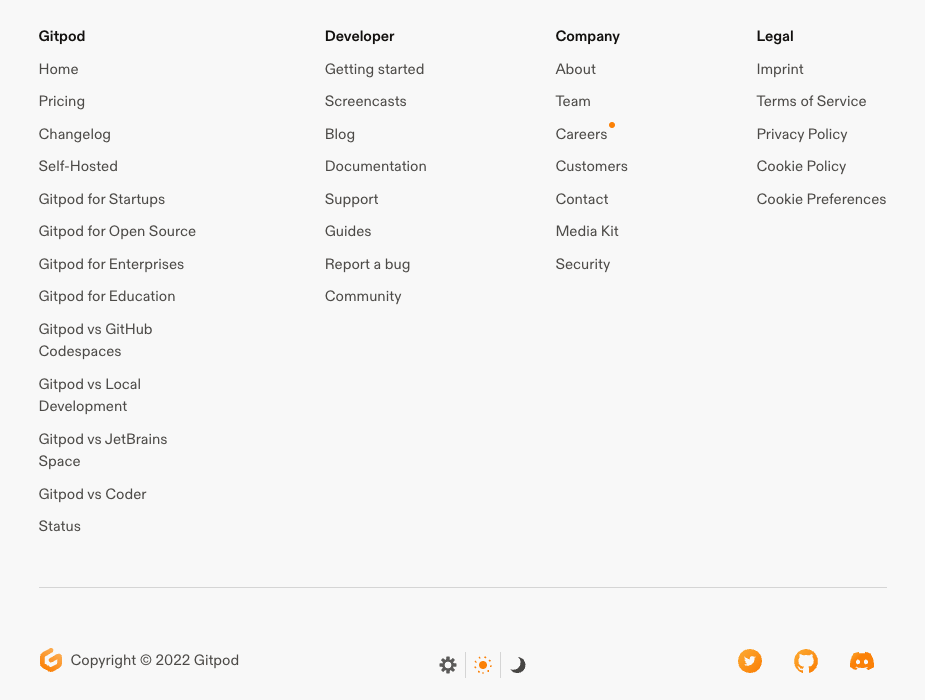Viewport: 925px width, 700px height.
Task: Switch to light theme sun icon
Action: [483, 665]
